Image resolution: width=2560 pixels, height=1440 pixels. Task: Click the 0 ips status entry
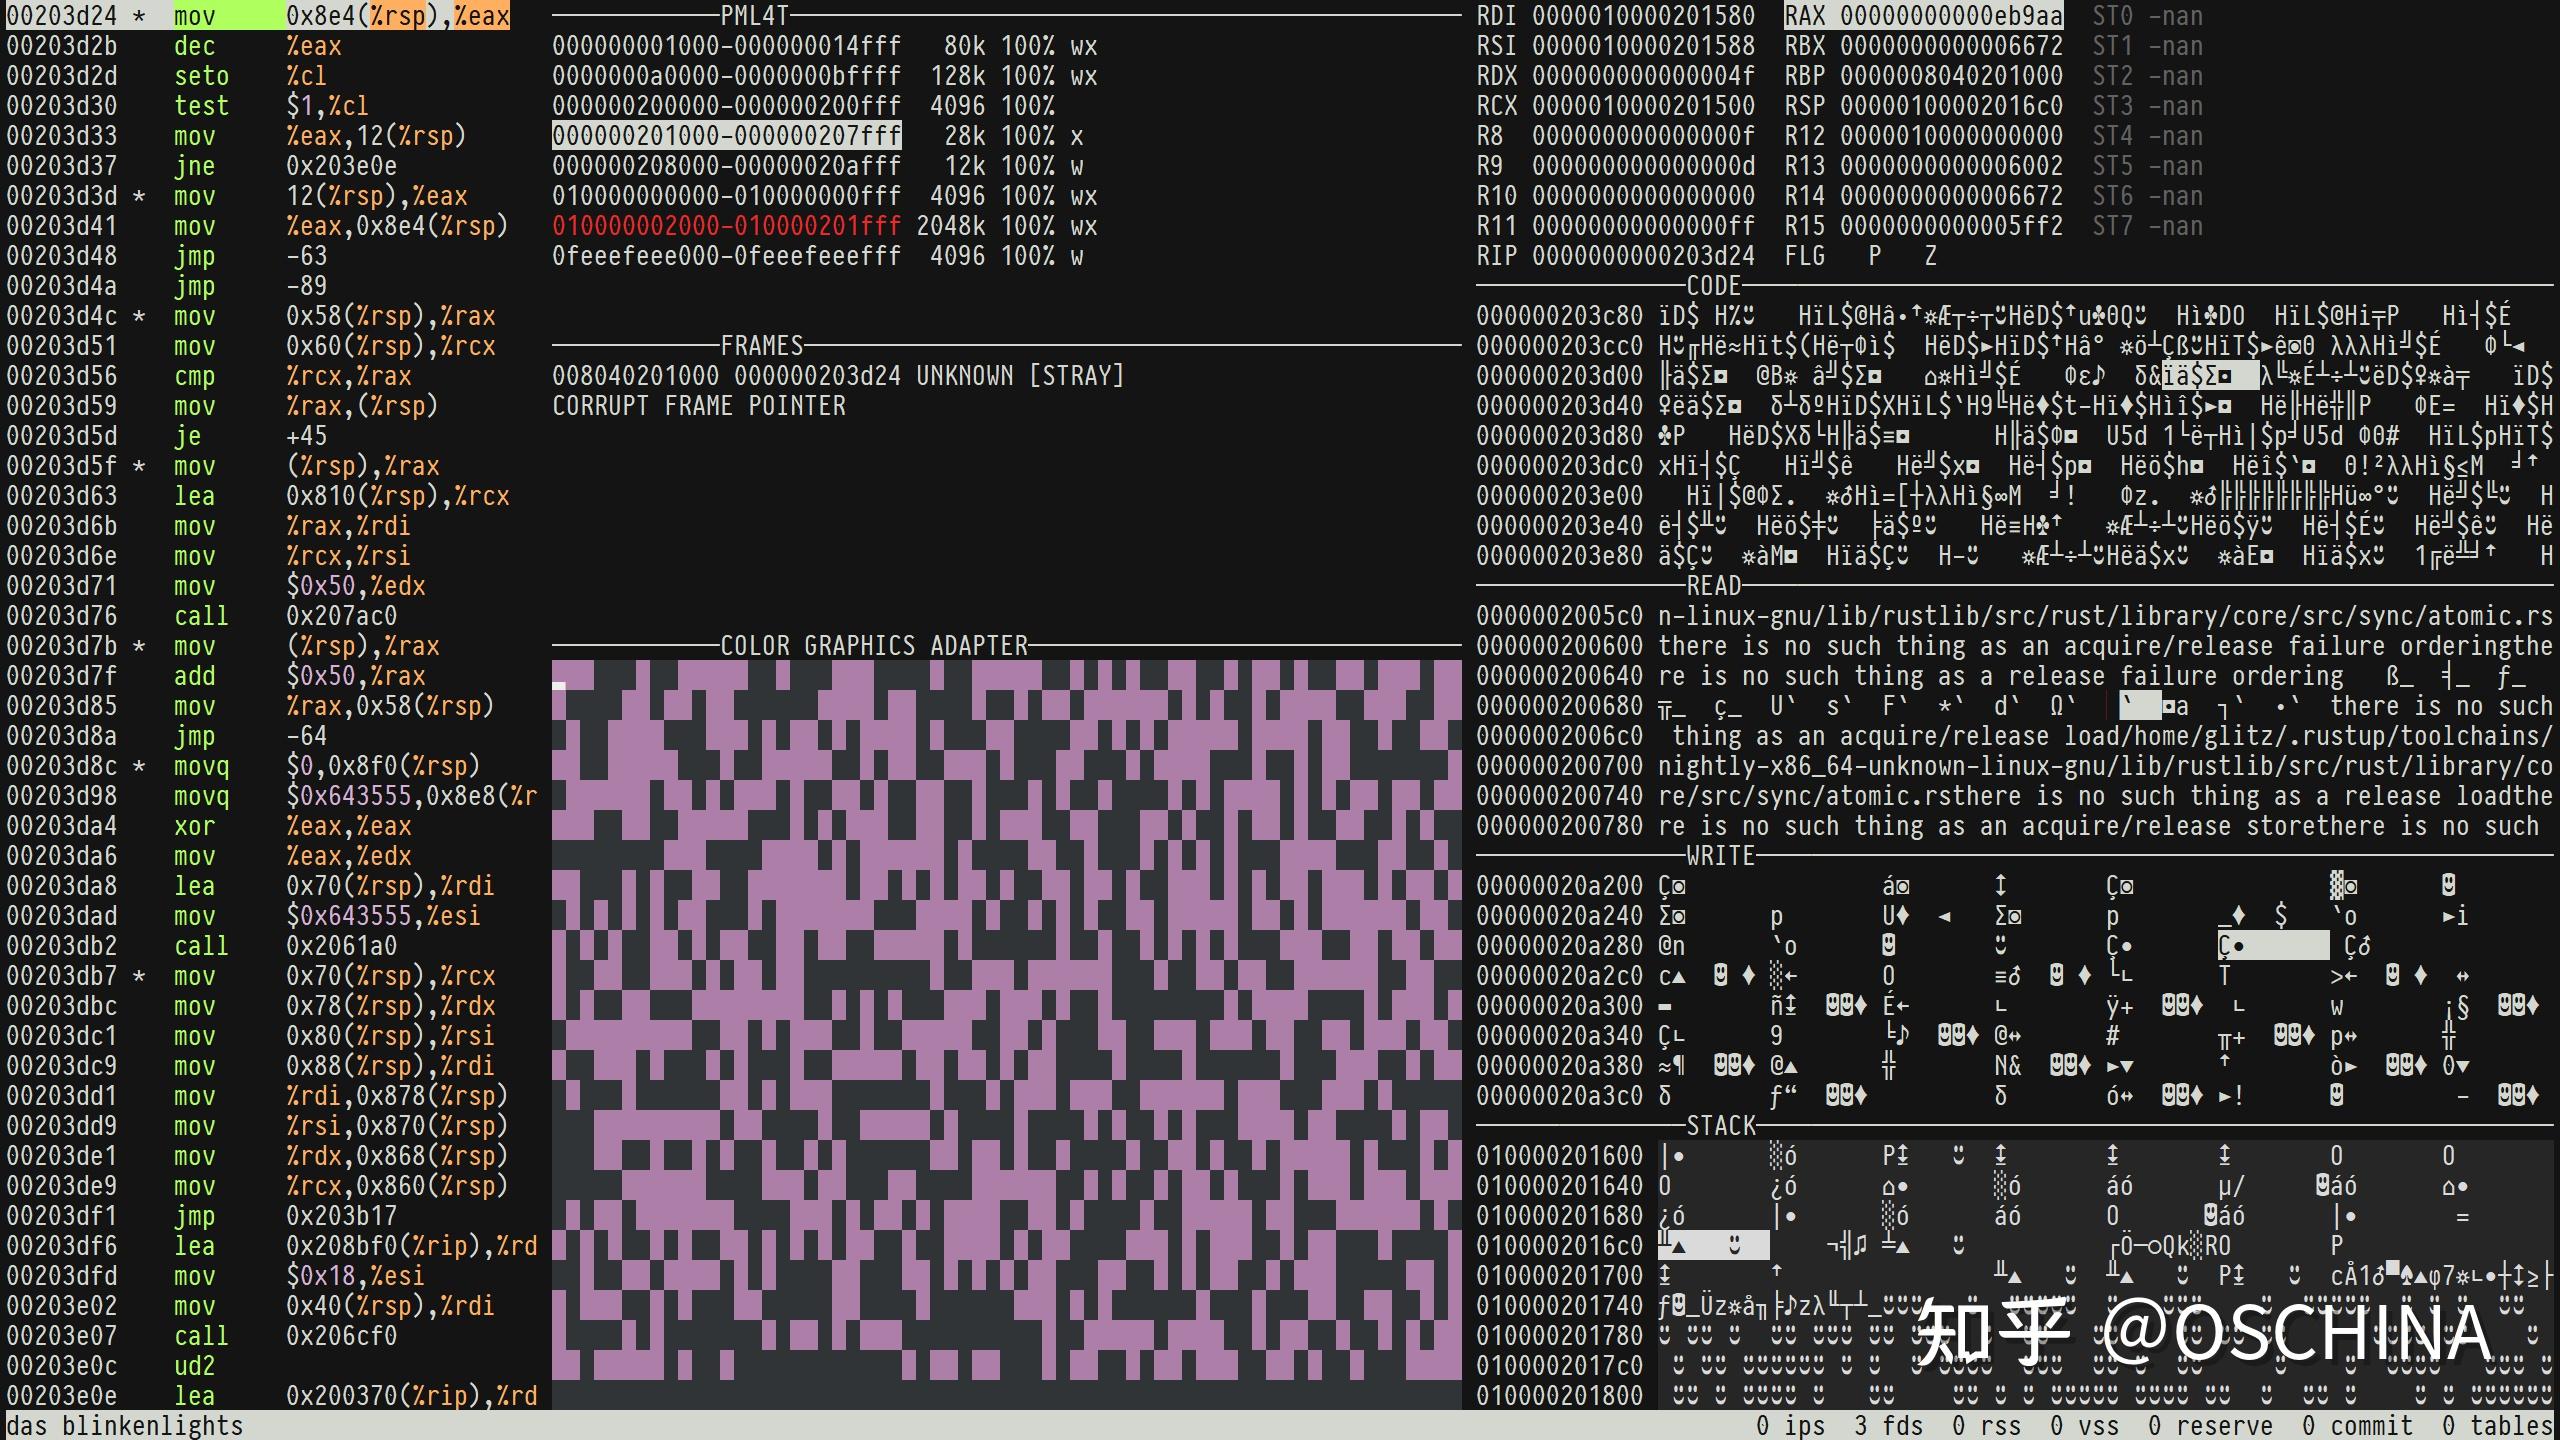(x=1790, y=1425)
